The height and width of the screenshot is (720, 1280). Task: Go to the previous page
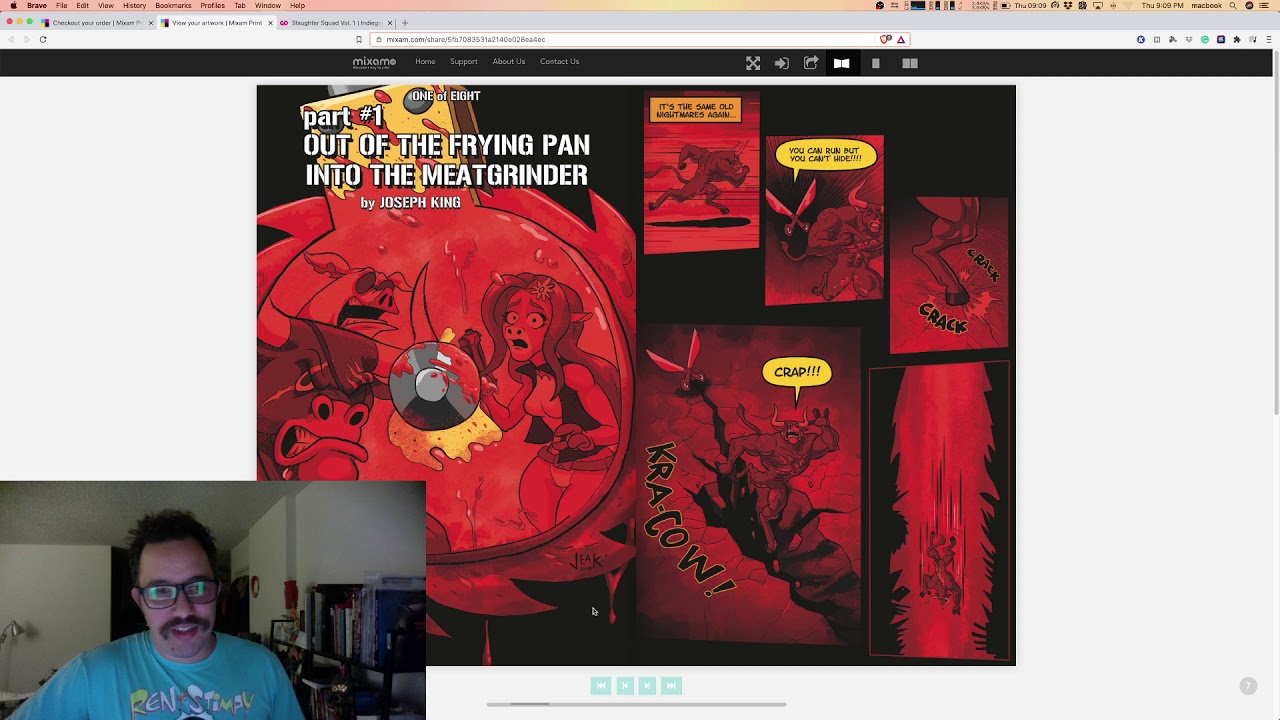[624, 685]
